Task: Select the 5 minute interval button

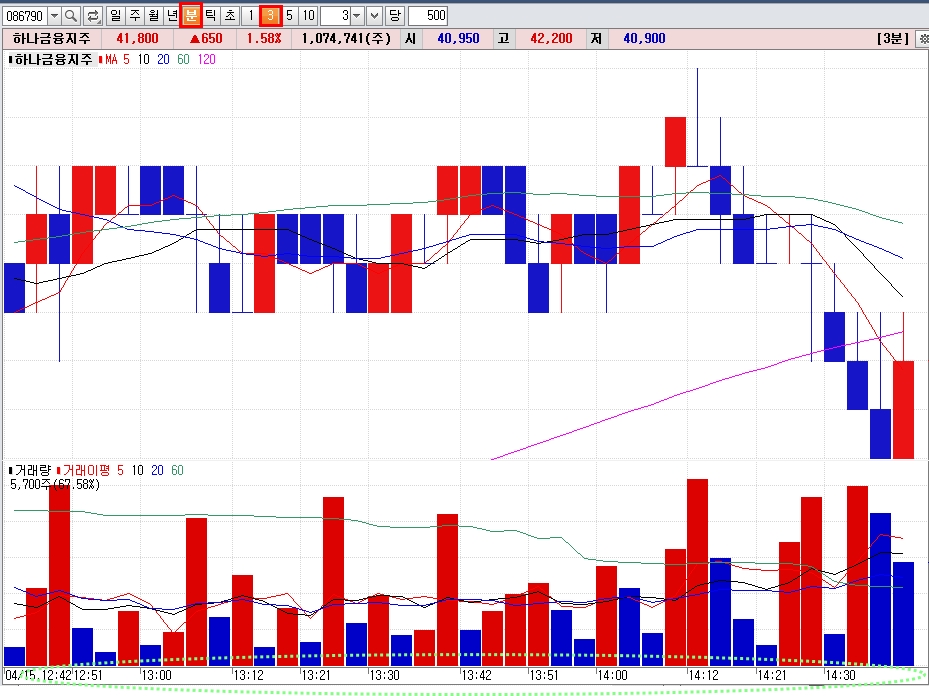Action: coord(290,15)
